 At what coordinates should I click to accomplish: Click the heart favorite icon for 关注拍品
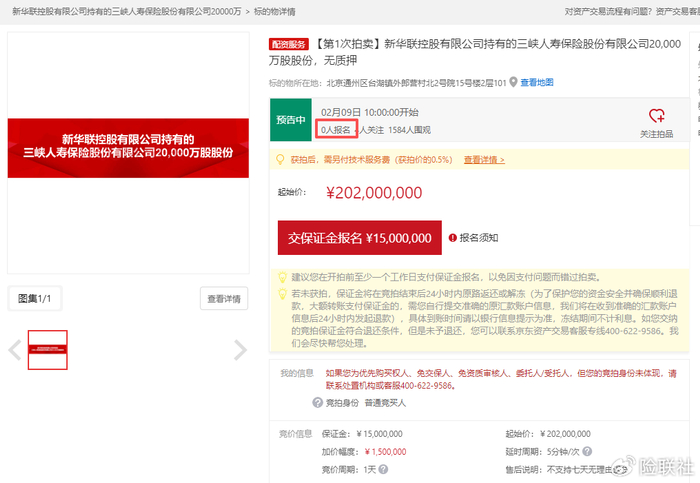pos(656,116)
